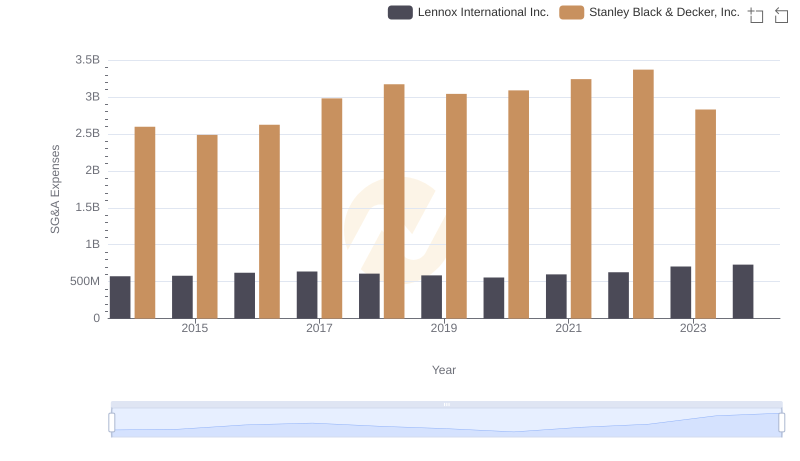The width and height of the screenshot is (800, 461).
Task: Click the SG&A Expenses axis title
Action: [55, 189]
